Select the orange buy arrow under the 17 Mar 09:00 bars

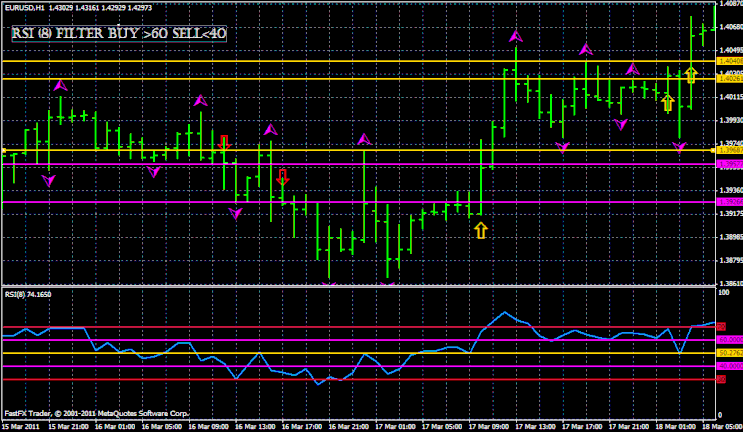tap(481, 231)
